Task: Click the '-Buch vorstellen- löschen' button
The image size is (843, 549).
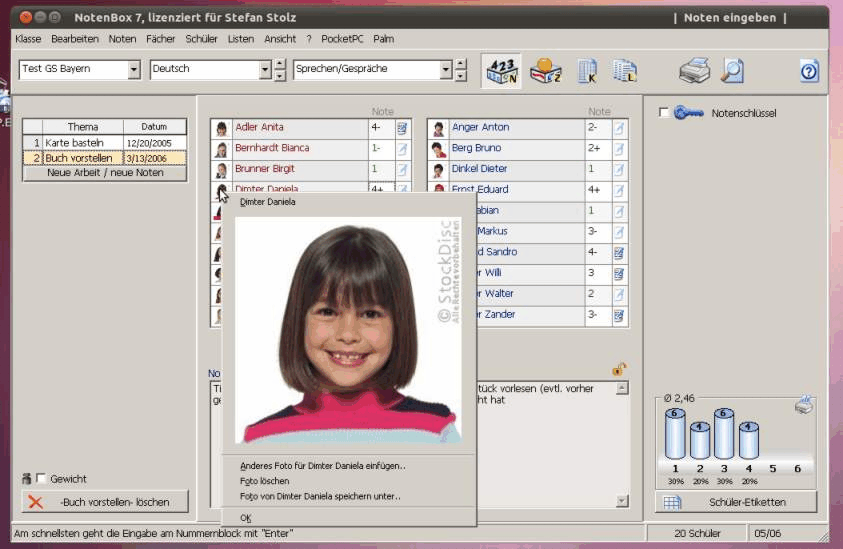Action: point(105,502)
